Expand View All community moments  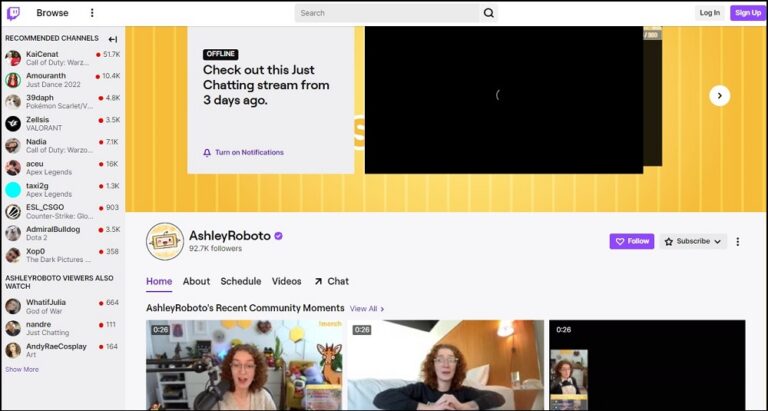[366, 309]
